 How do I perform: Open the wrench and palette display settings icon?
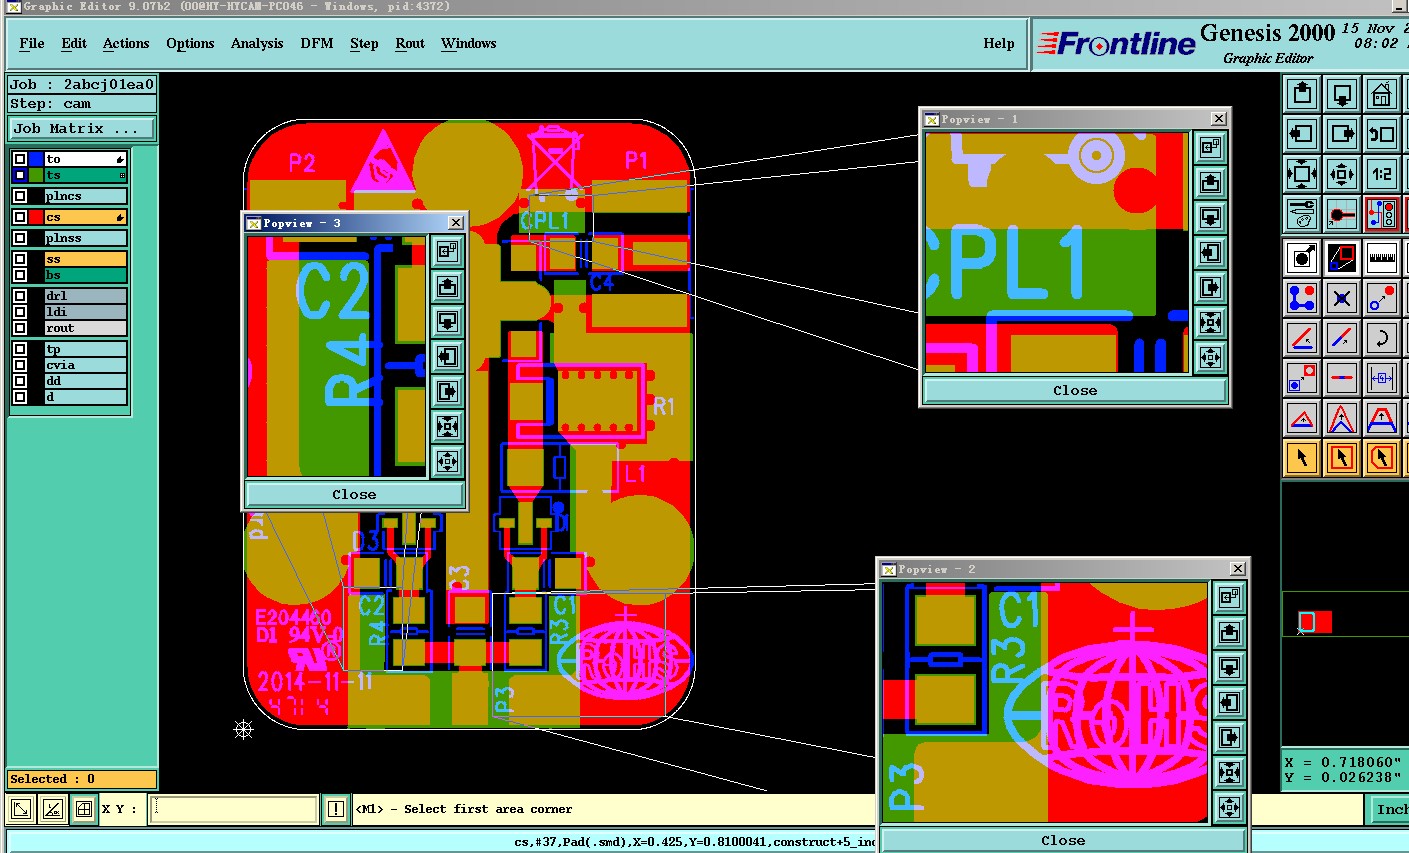(1302, 213)
